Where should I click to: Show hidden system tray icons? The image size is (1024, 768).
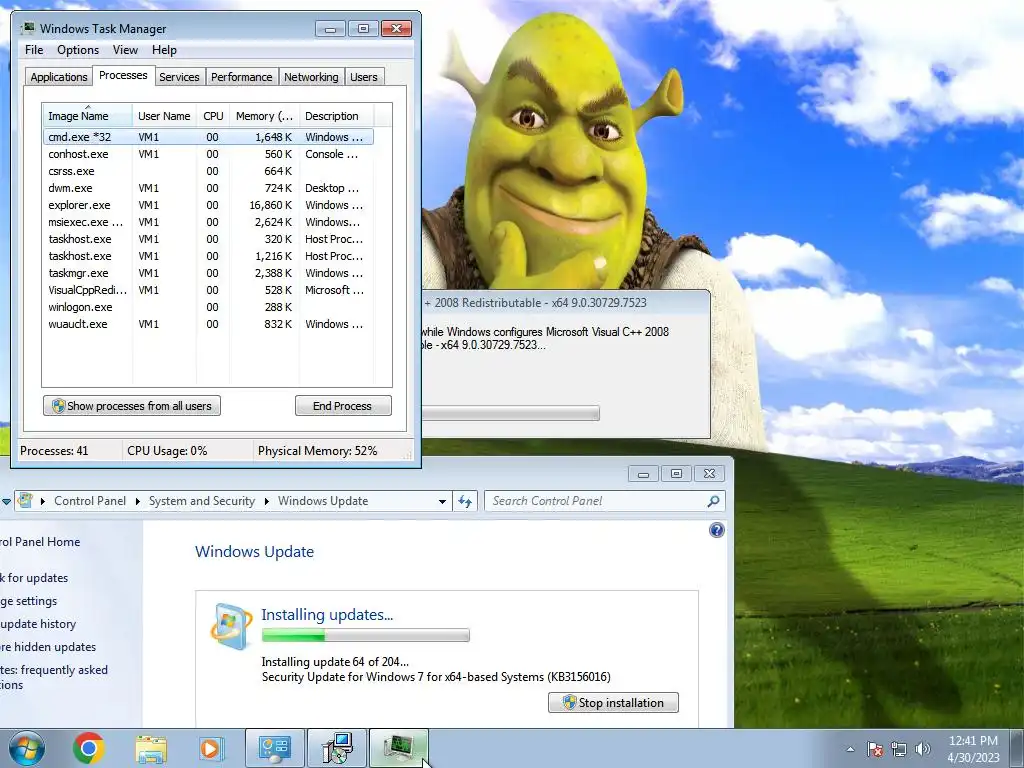(x=850, y=749)
